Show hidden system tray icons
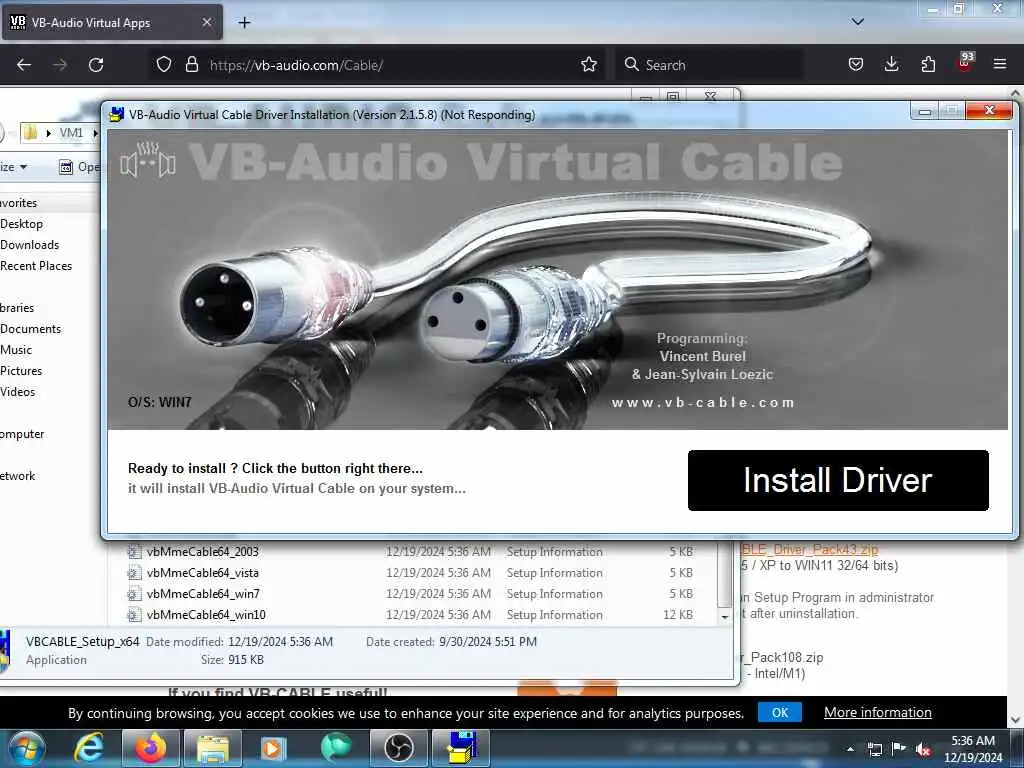 click(x=850, y=749)
